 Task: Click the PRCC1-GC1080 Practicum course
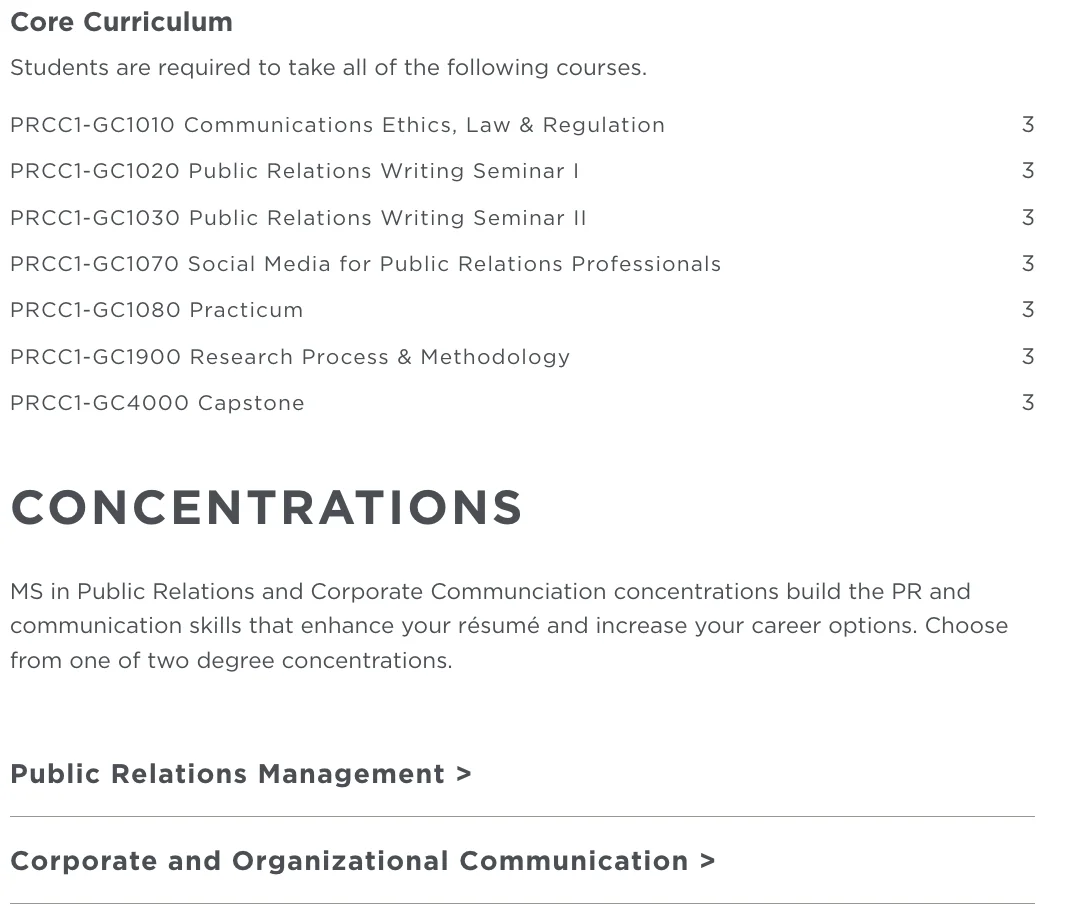pyautogui.click(x=156, y=310)
